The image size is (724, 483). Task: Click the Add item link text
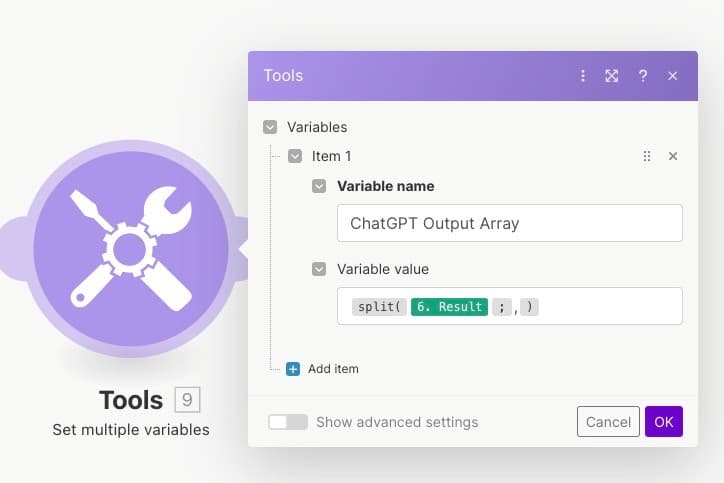point(333,369)
